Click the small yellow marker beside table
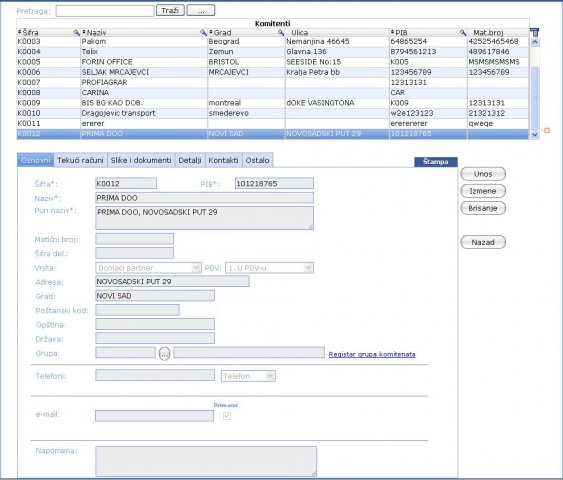Screen dimensions: 563x480 pos(547,130)
